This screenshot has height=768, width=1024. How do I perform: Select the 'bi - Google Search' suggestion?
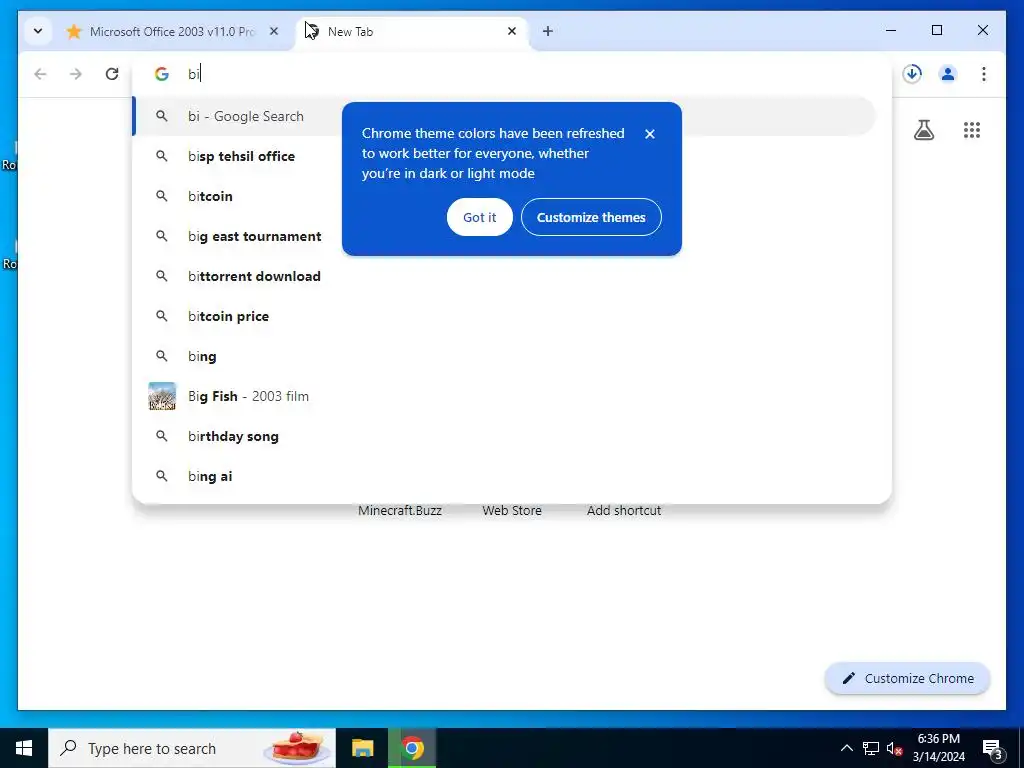point(504,116)
